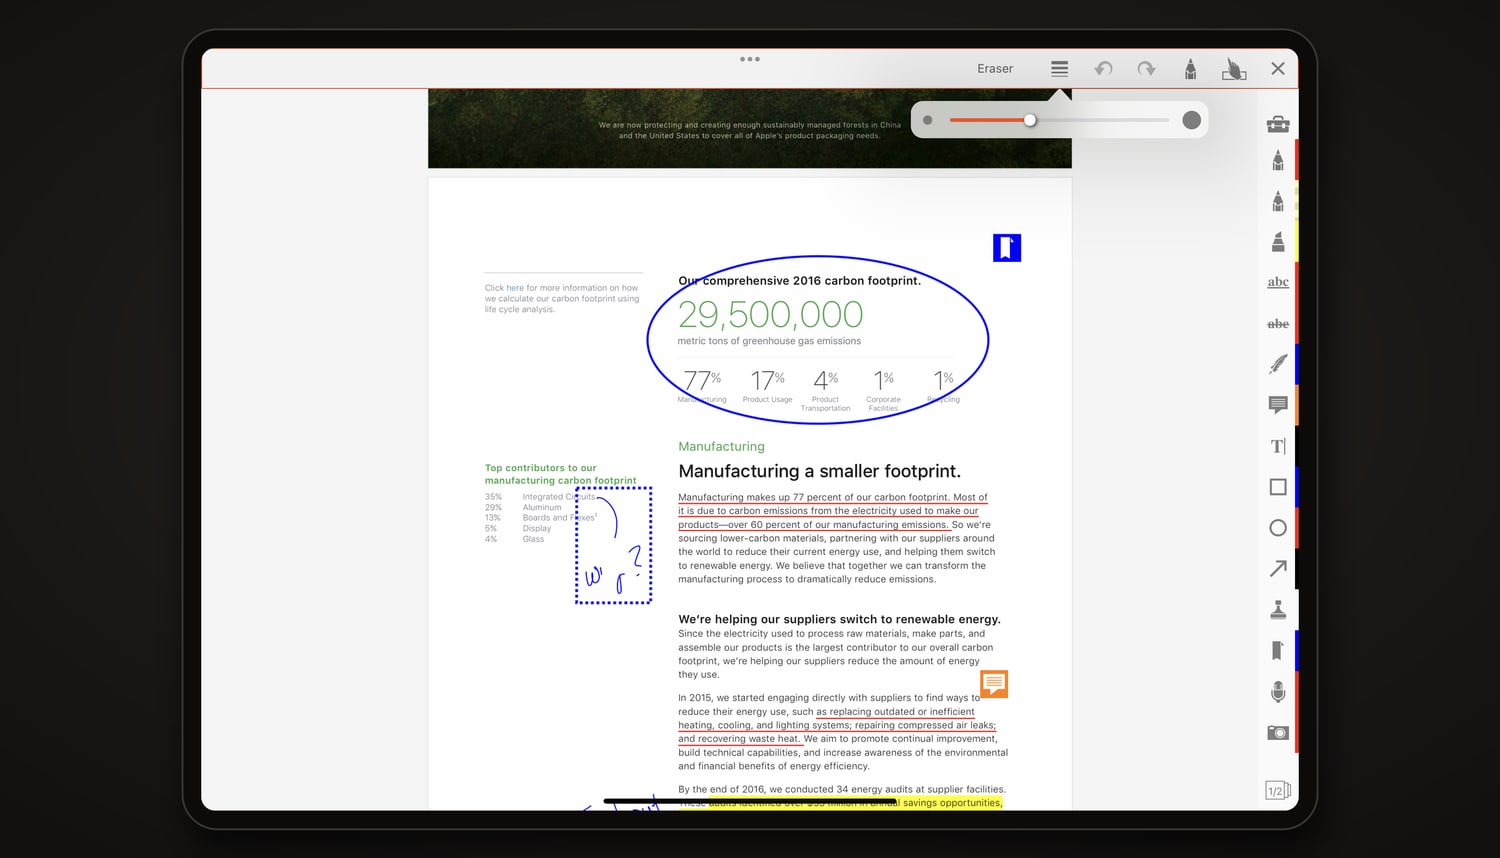Open the eraser thickness lines menu
This screenshot has height=858, width=1500.
[x=1060, y=69]
